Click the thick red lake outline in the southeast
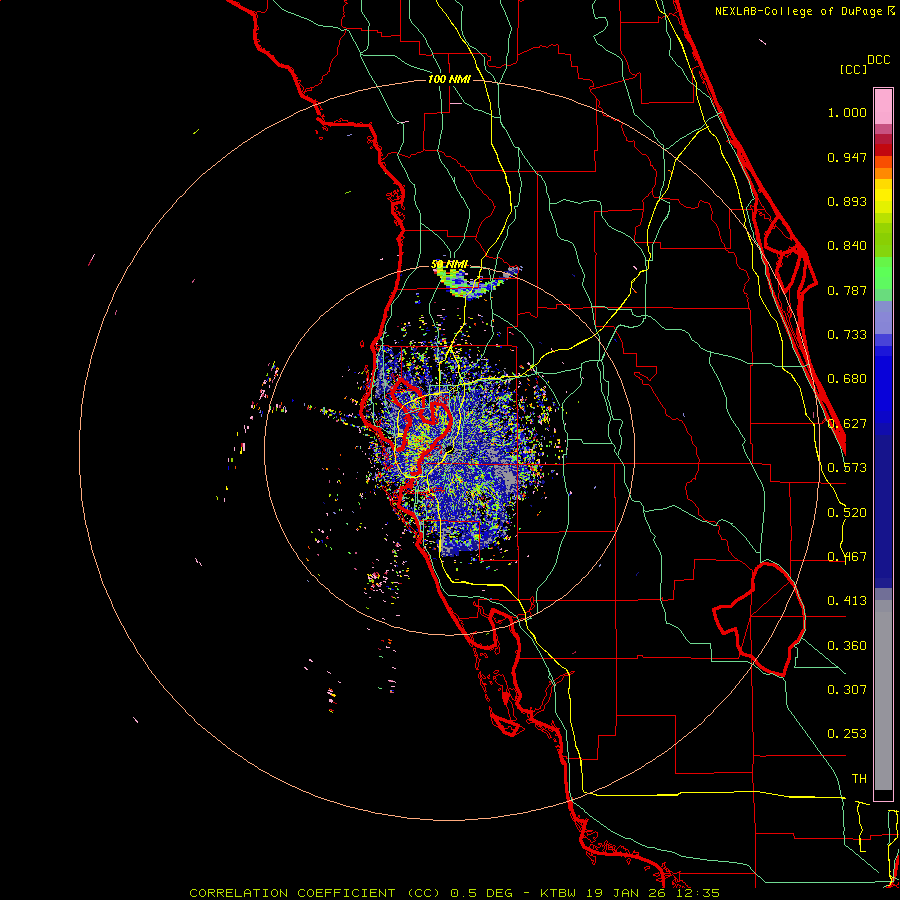Viewport: 900px width, 900px height. pos(759,619)
